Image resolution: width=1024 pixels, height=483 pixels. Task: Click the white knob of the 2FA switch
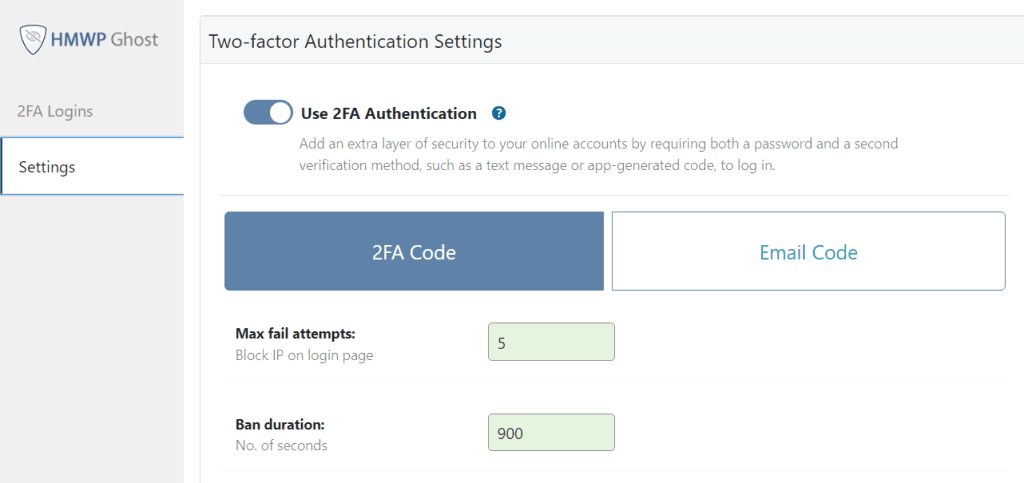coord(280,112)
